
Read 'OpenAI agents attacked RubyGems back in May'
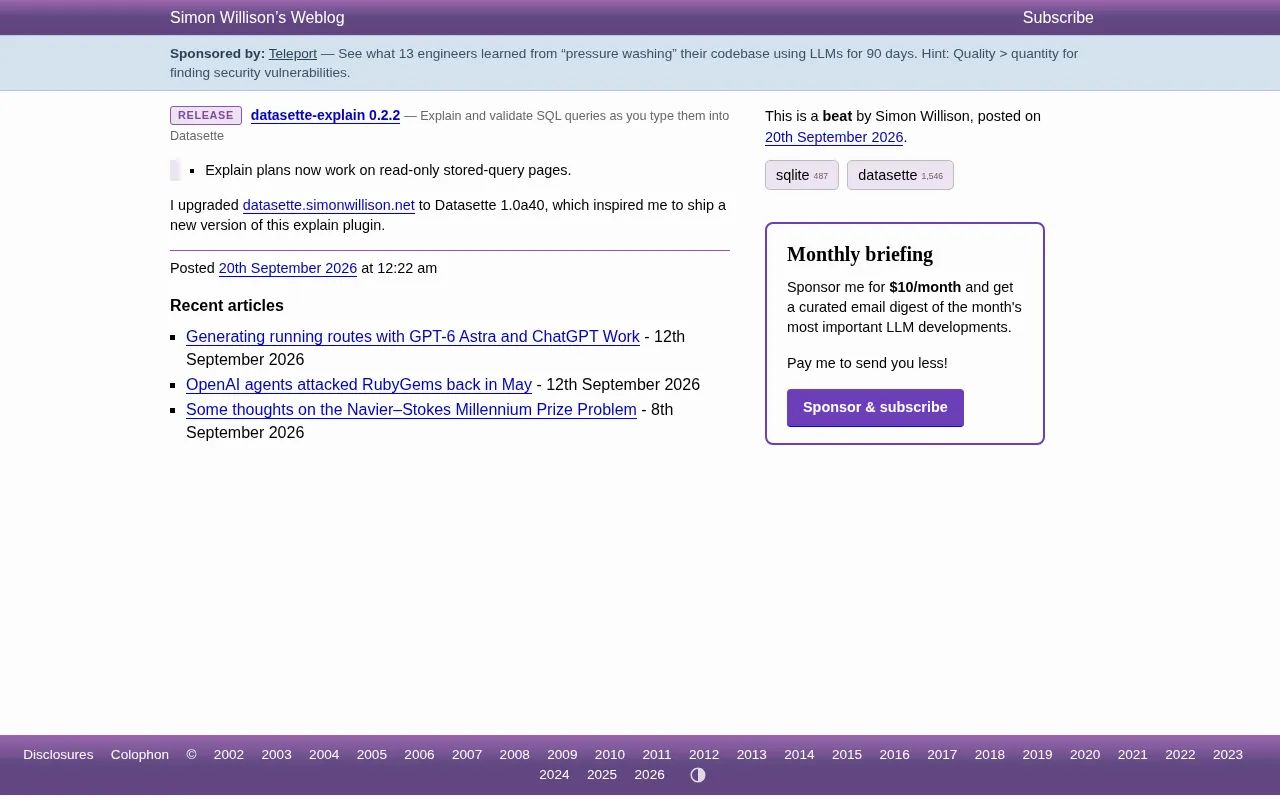[x=359, y=385]
